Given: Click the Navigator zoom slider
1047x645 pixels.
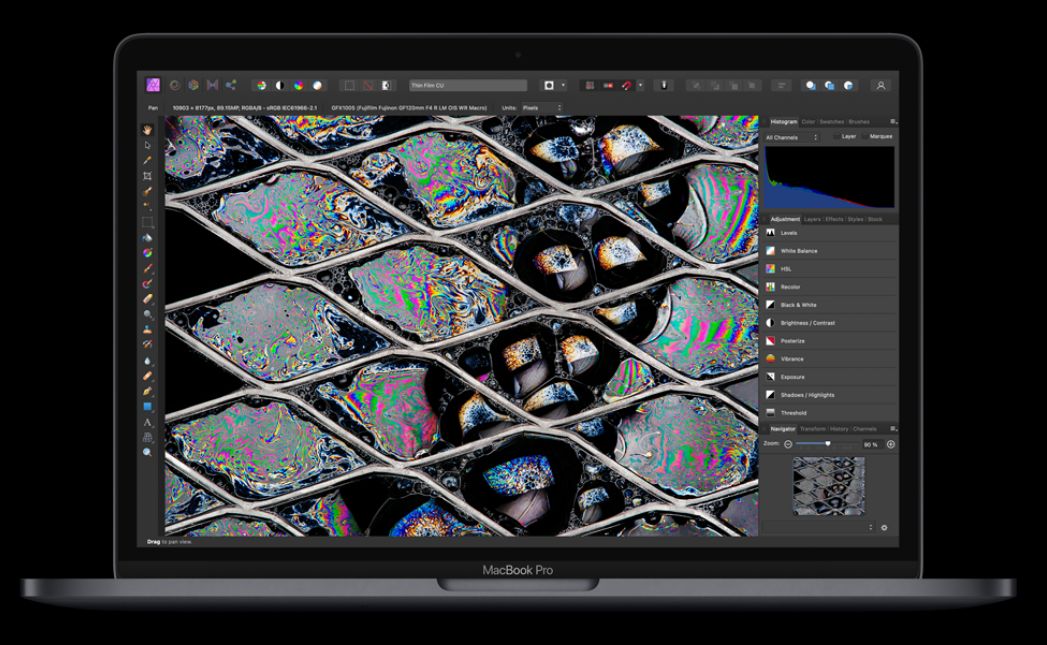Looking at the screenshot, I should (827, 444).
